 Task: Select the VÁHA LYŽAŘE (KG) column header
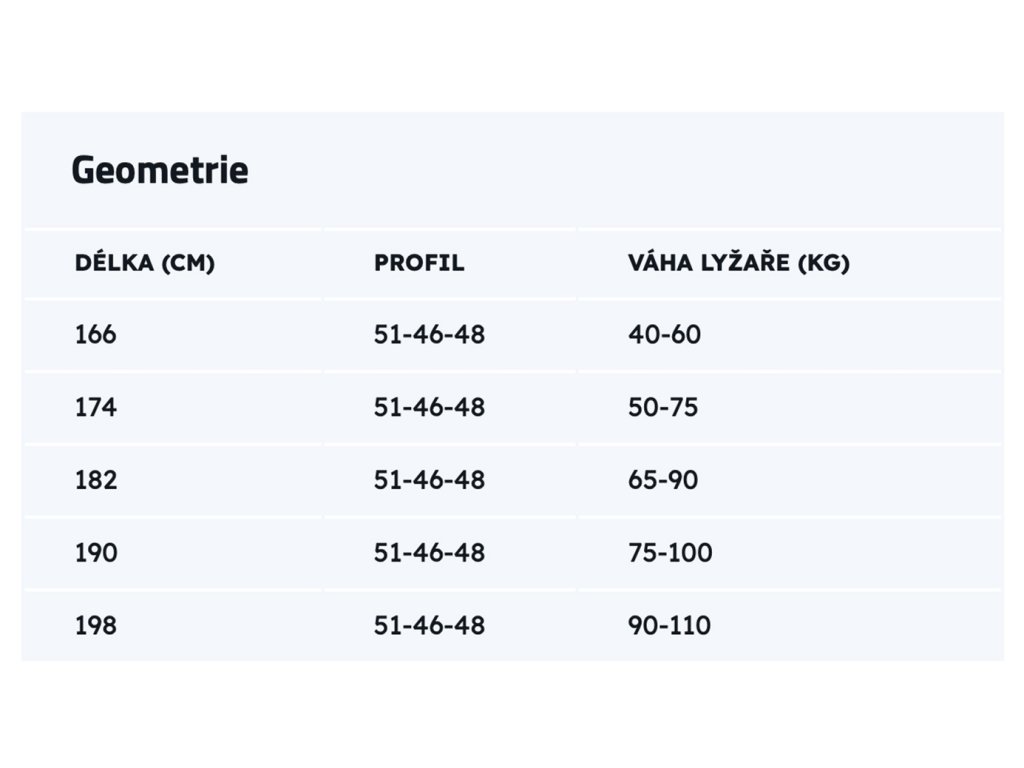(x=739, y=263)
